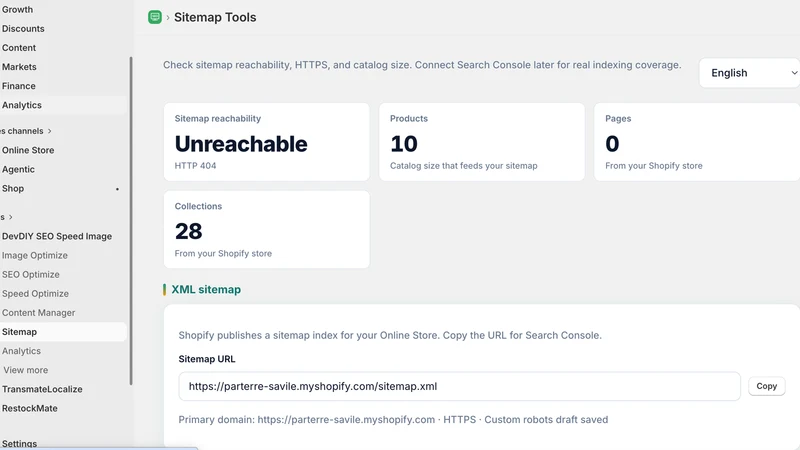Go to Speed Optimize page

(35, 293)
